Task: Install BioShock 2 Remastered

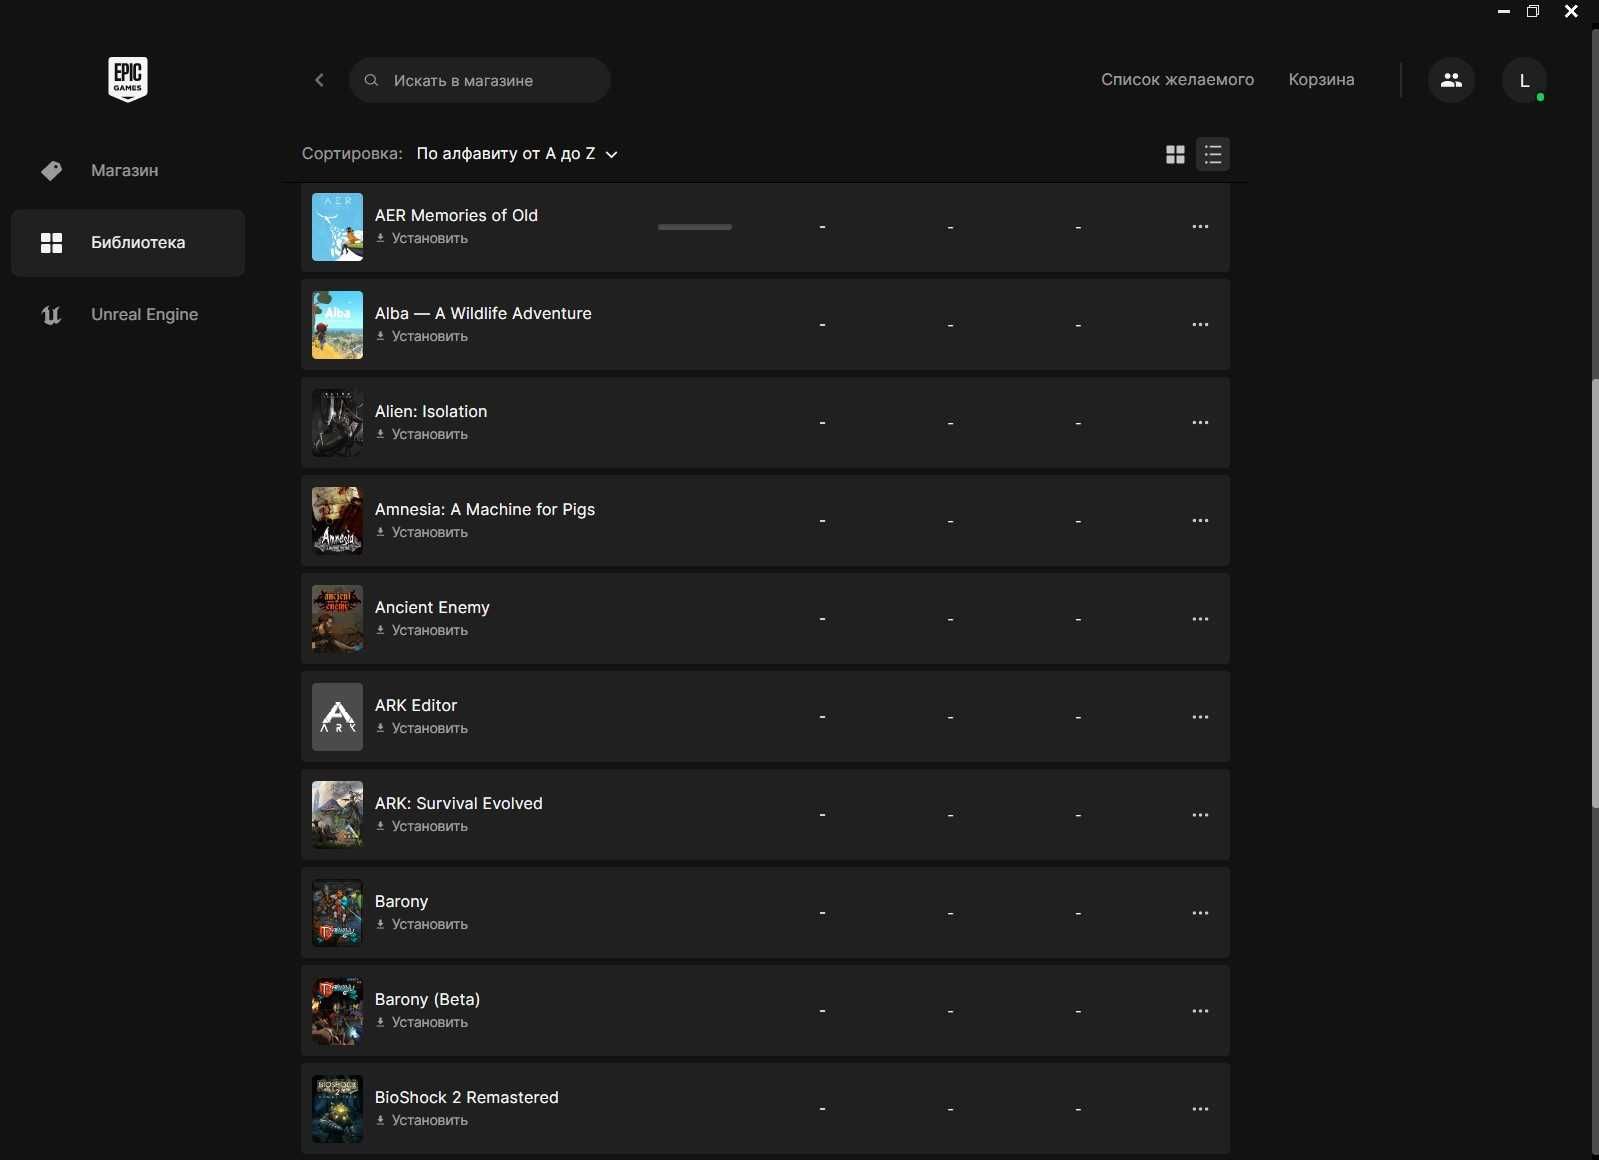Action: [422, 1121]
